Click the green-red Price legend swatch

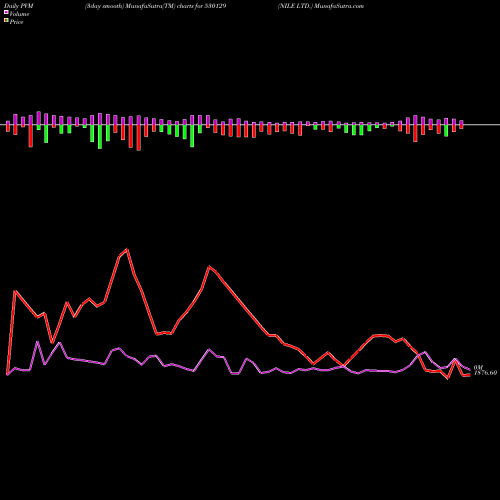(6, 20)
